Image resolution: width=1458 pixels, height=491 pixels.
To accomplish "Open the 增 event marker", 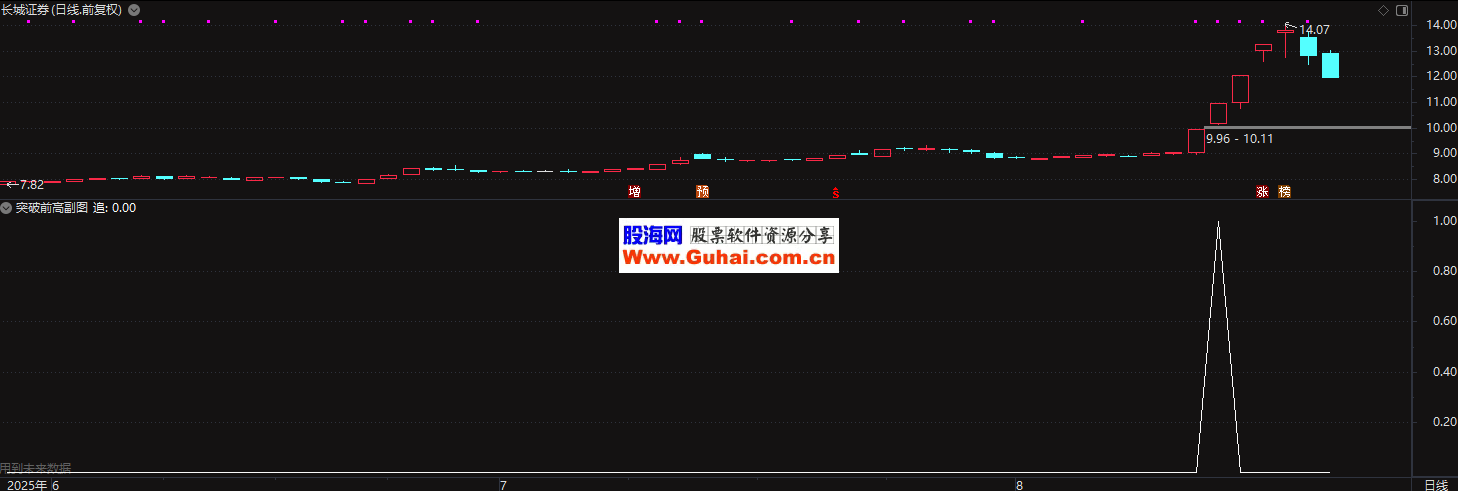I will pyautogui.click(x=634, y=191).
